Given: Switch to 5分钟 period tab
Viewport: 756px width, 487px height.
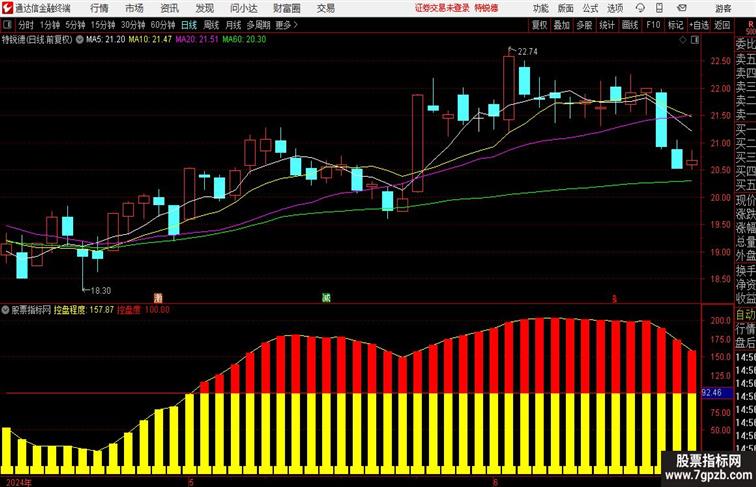Looking at the screenshot, I should 75,25.
